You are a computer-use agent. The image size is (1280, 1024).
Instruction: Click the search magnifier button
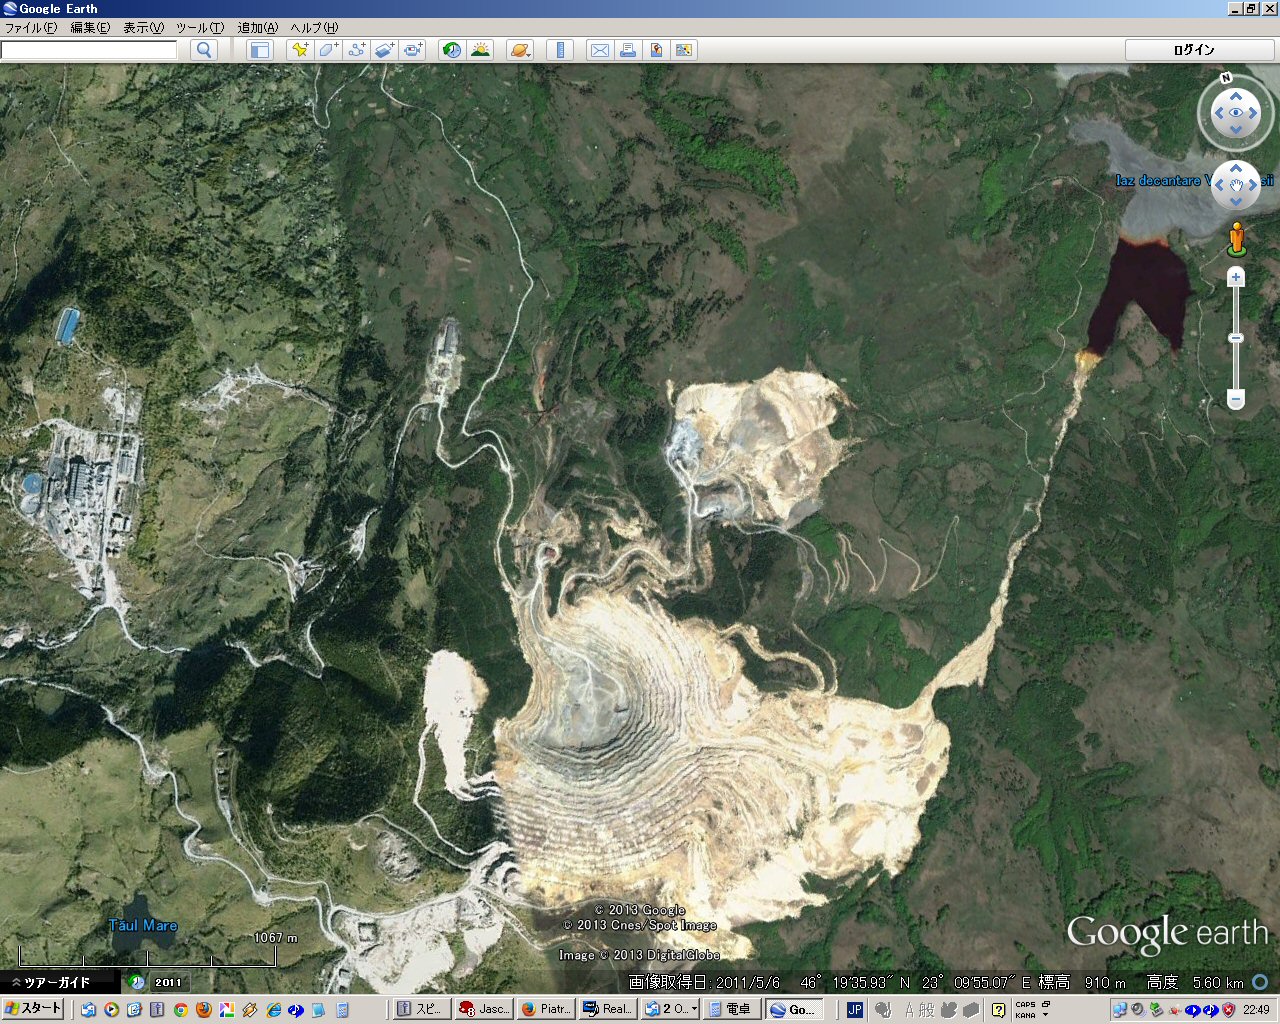coord(204,50)
